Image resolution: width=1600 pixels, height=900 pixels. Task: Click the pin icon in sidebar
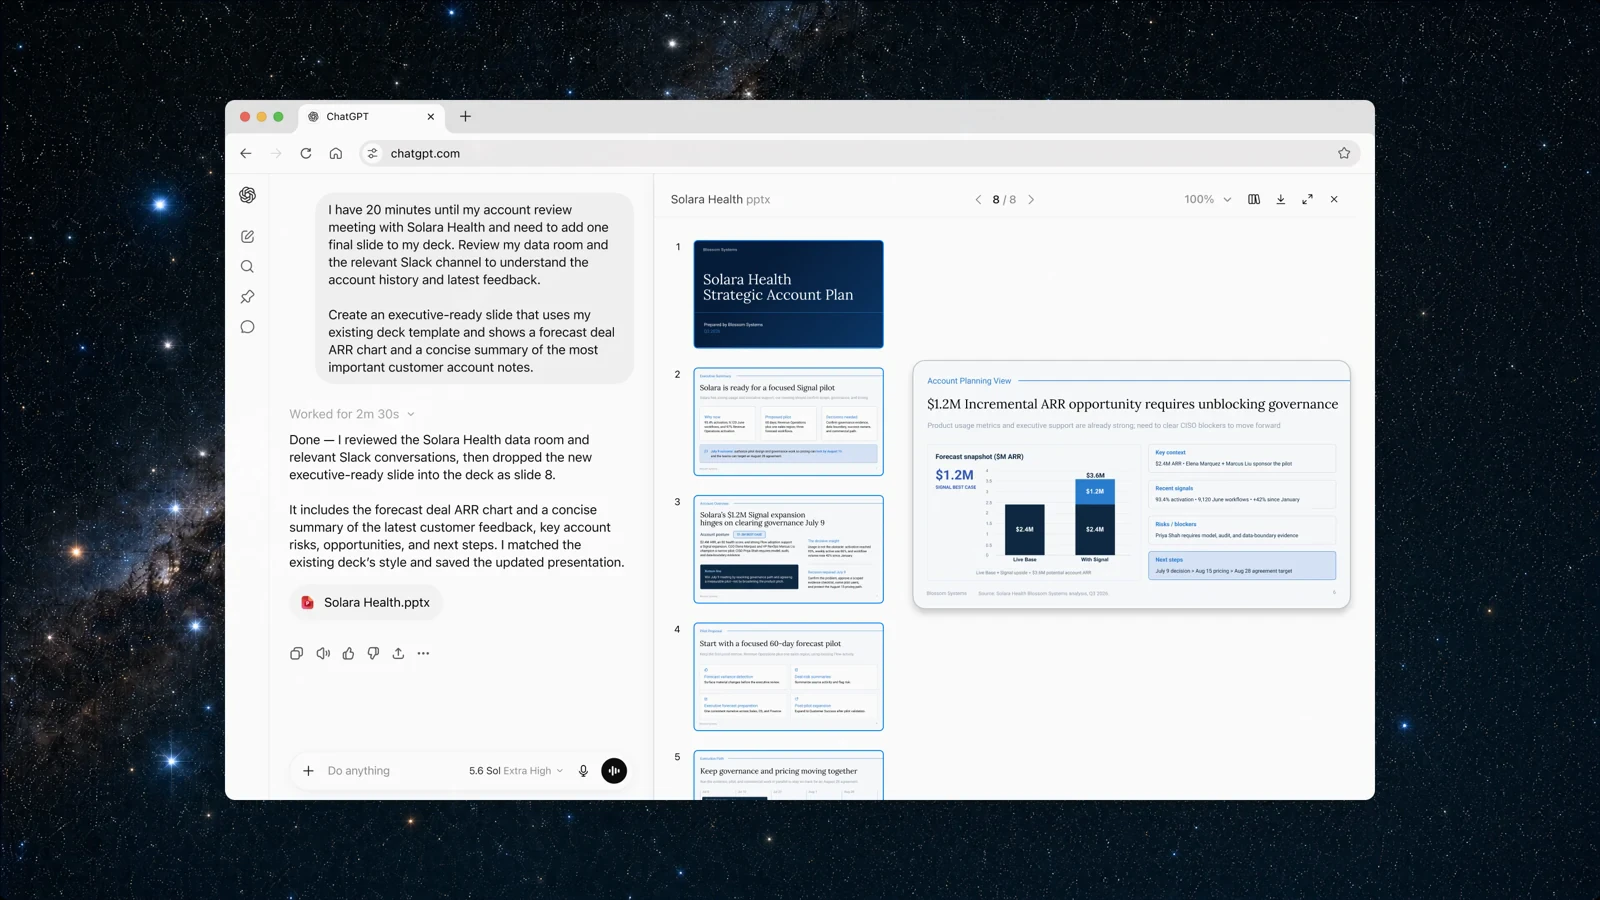(247, 297)
